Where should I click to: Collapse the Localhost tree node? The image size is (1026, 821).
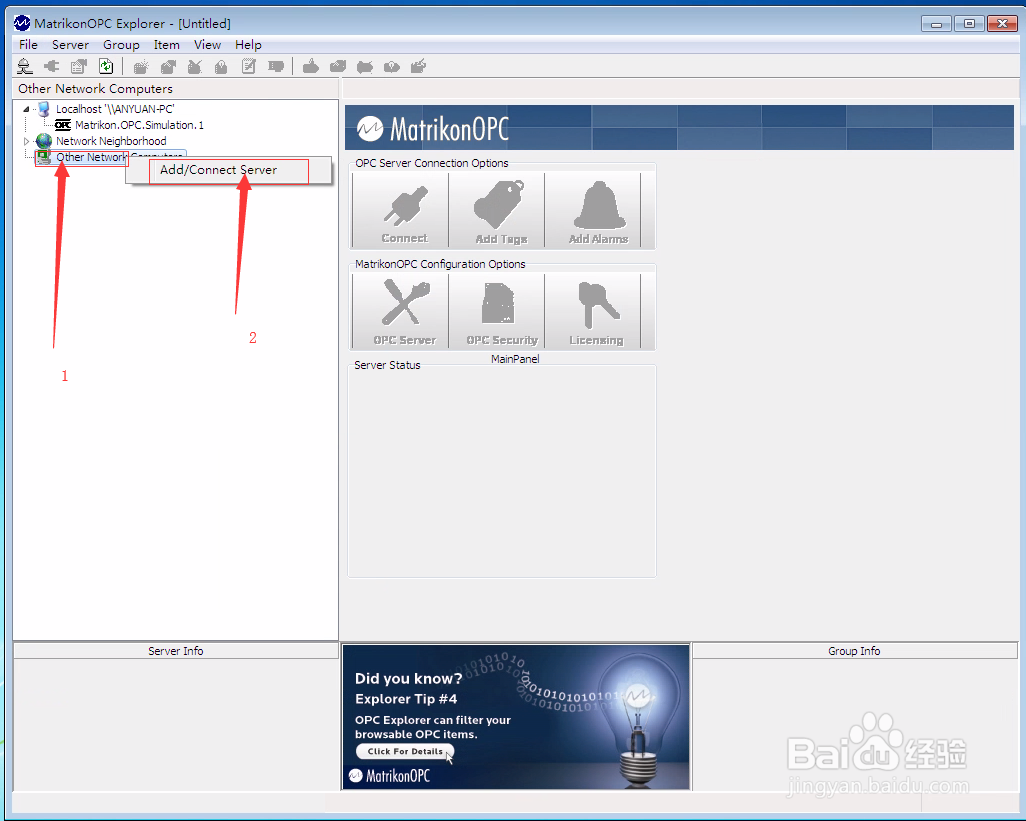click(x=26, y=109)
